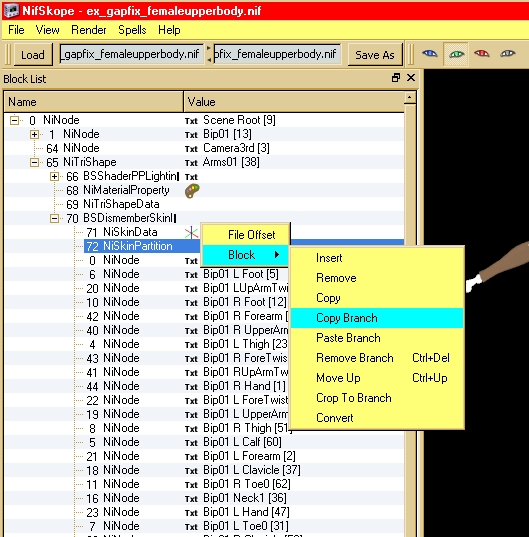Select Paste Branch in the Block submenu

point(377,338)
